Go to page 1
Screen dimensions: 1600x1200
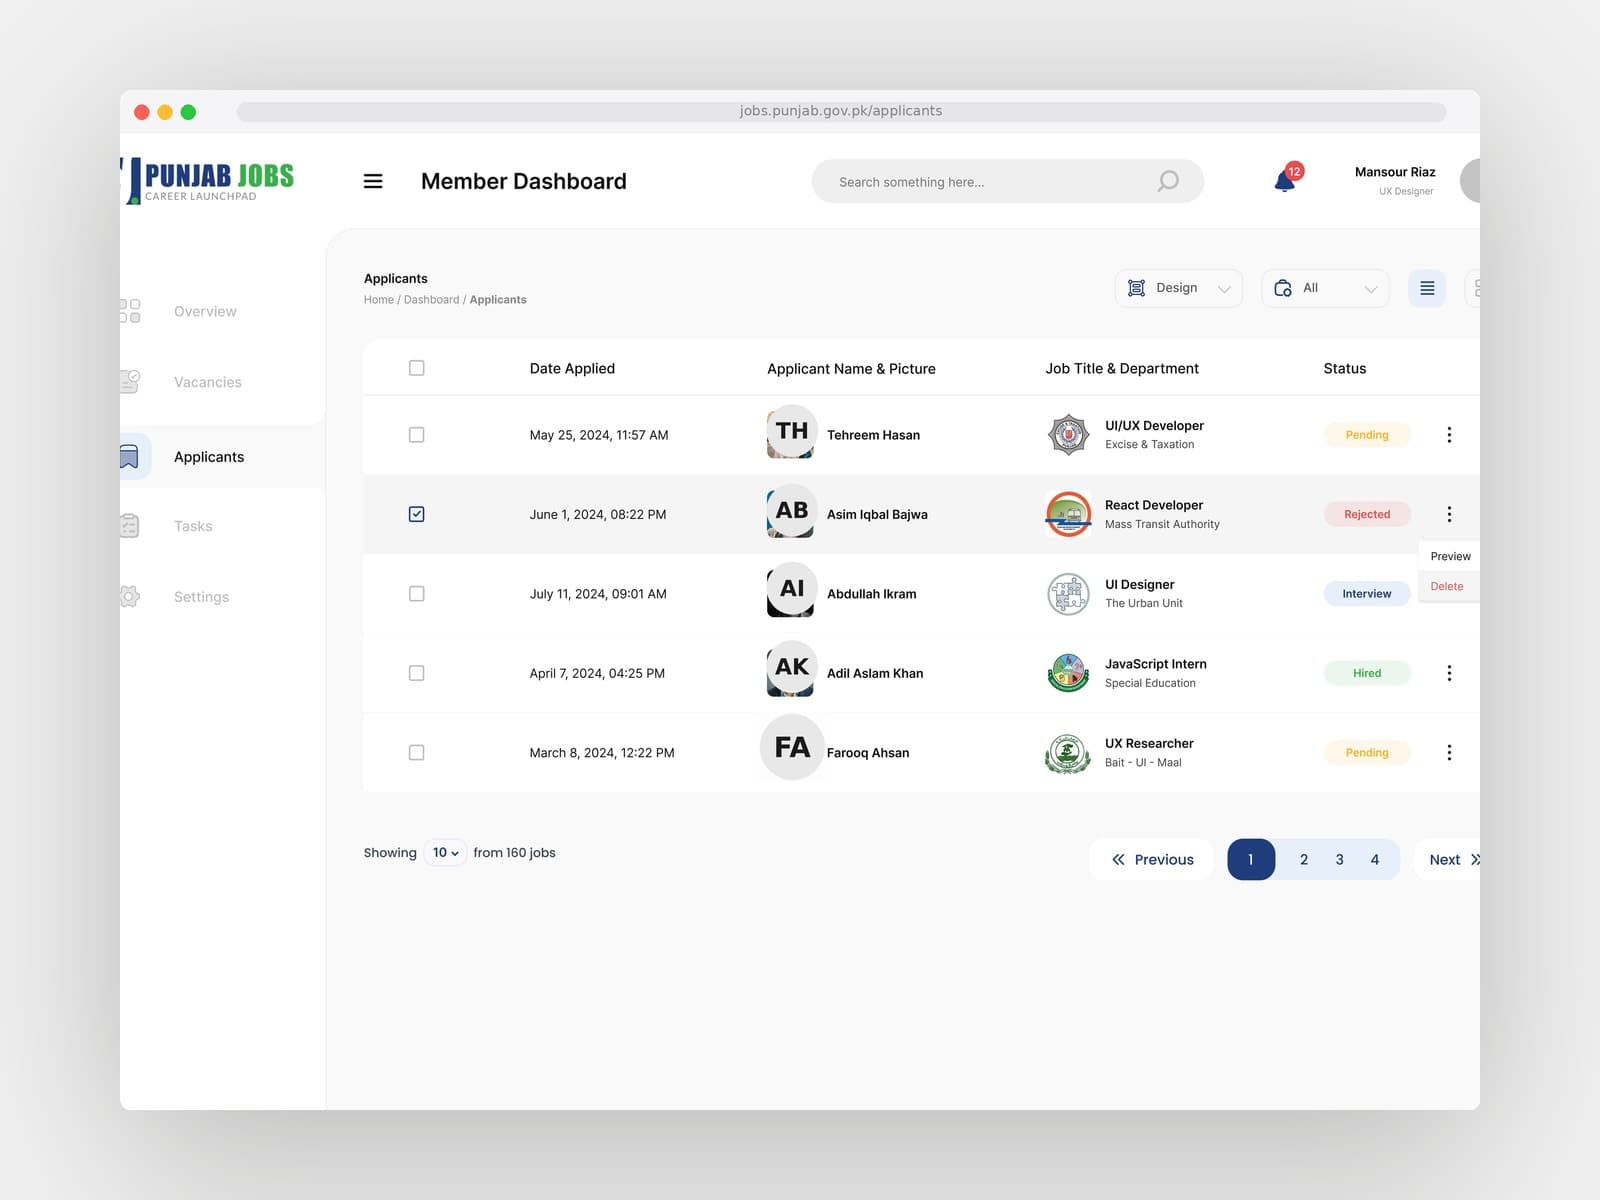1251,859
